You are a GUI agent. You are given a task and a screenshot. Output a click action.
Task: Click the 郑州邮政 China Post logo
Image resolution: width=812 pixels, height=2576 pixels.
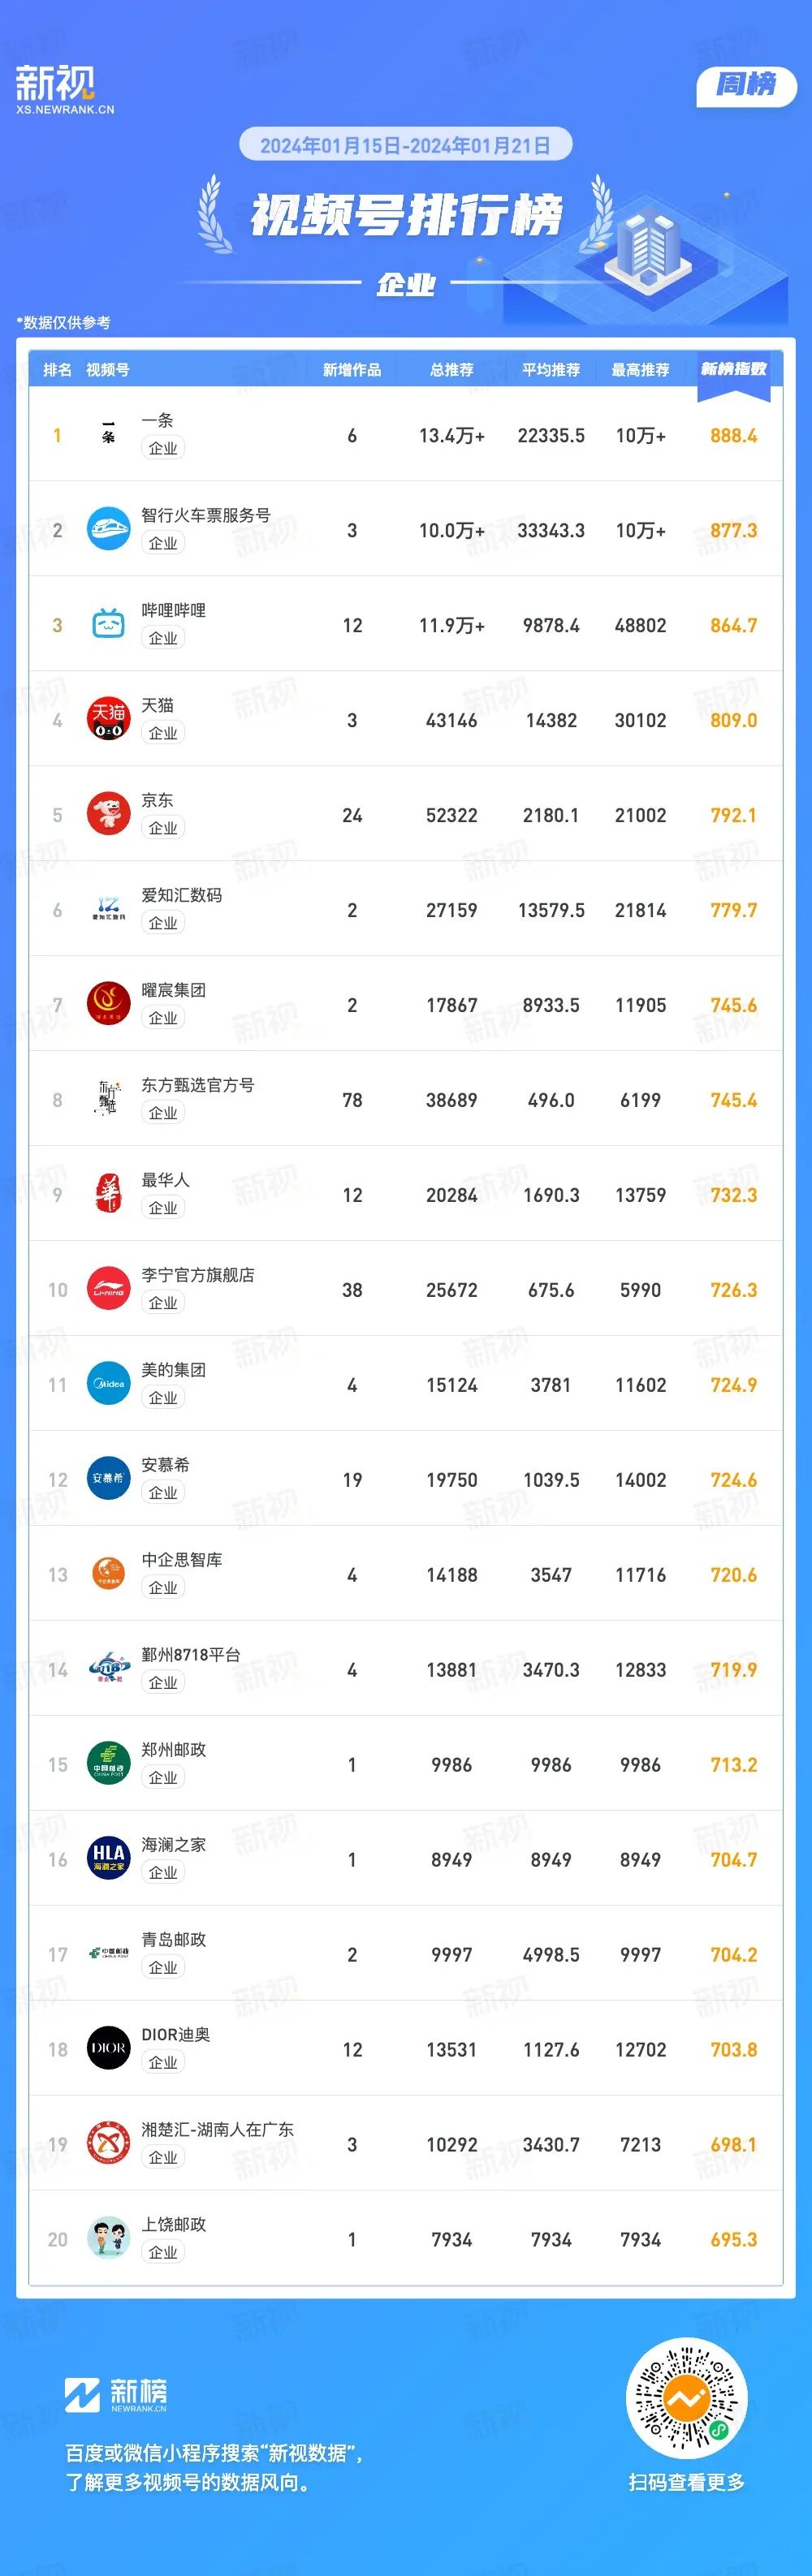[108, 1764]
